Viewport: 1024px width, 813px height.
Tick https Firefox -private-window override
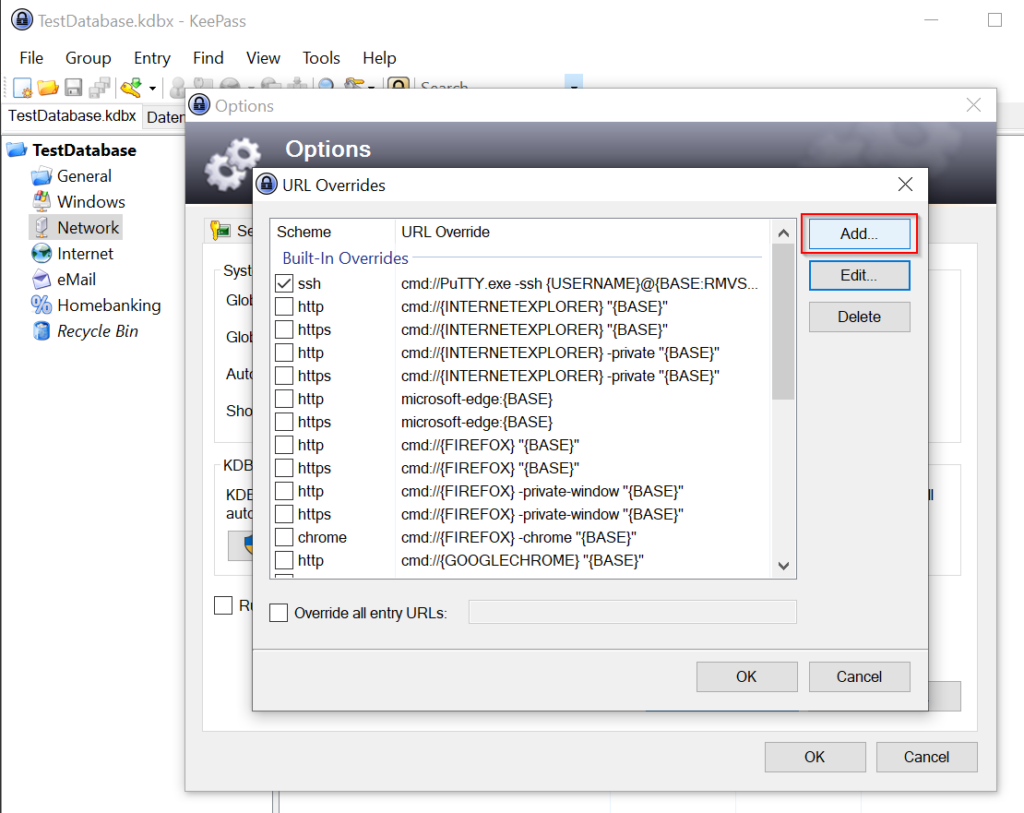click(284, 514)
